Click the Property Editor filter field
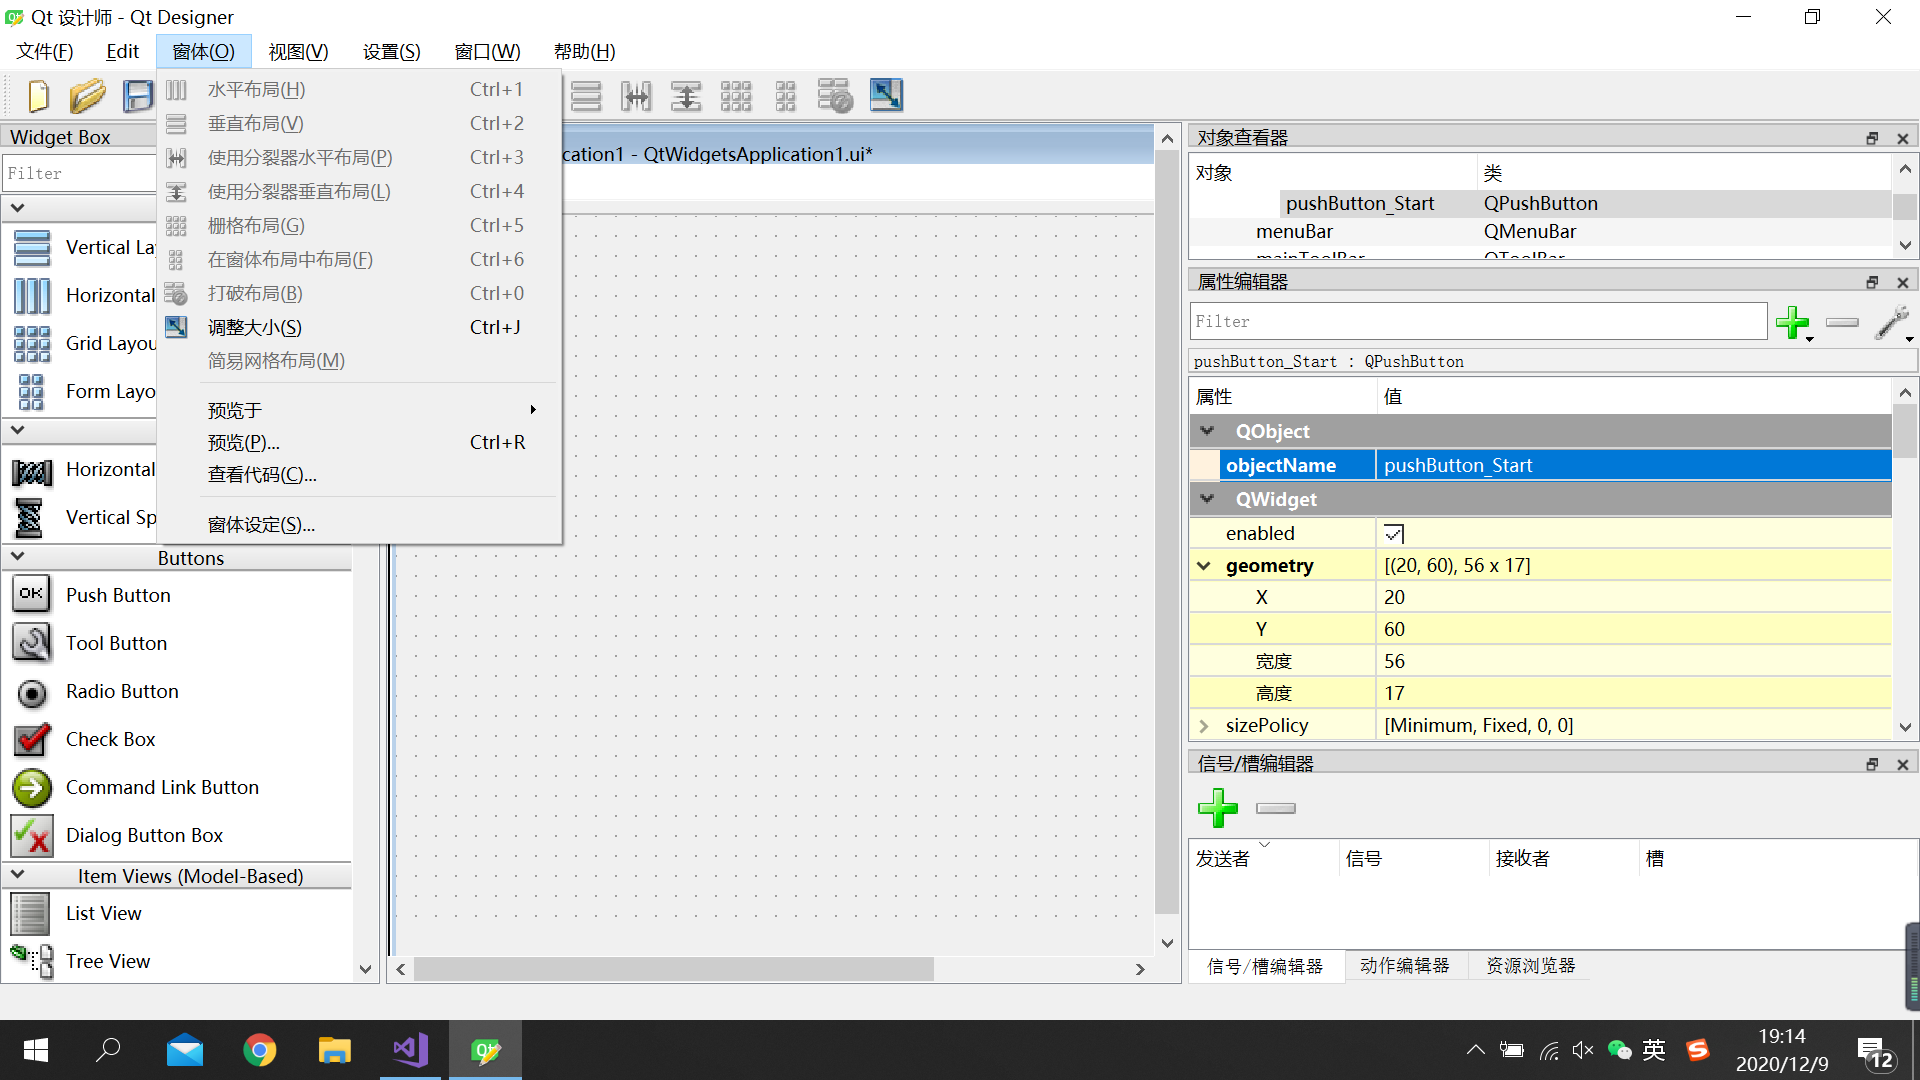The width and height of the screenshot is (1920, 1080). pos(1478,322)
